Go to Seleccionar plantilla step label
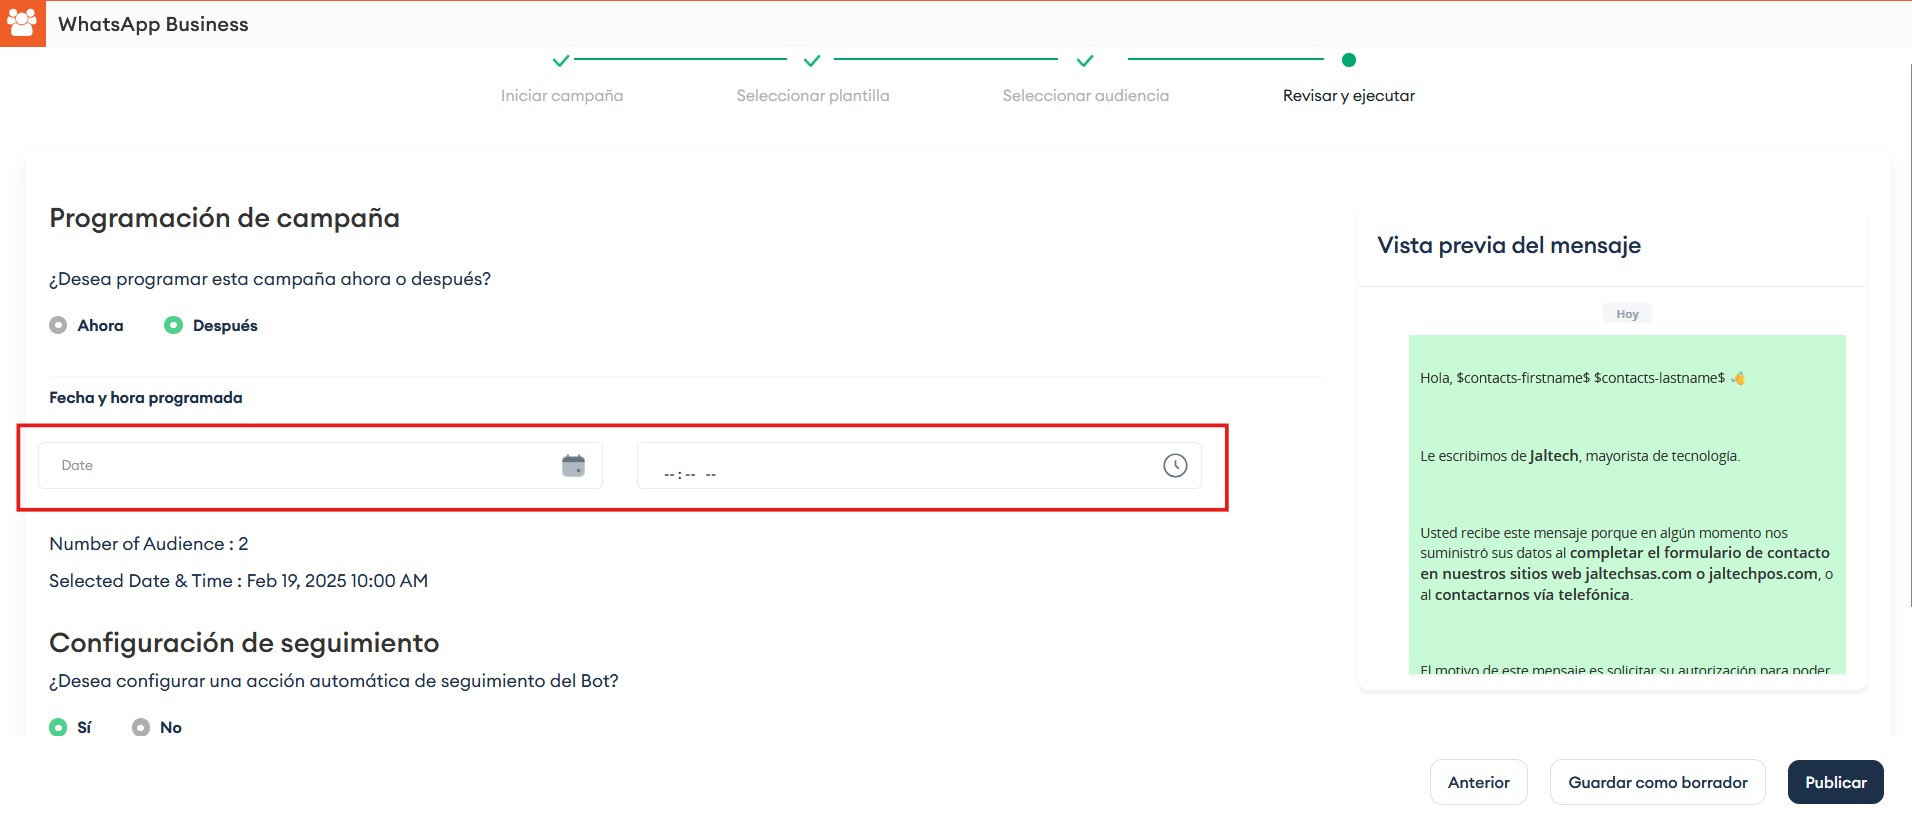This screenshot has height=822, width=1912. (812, 96)
